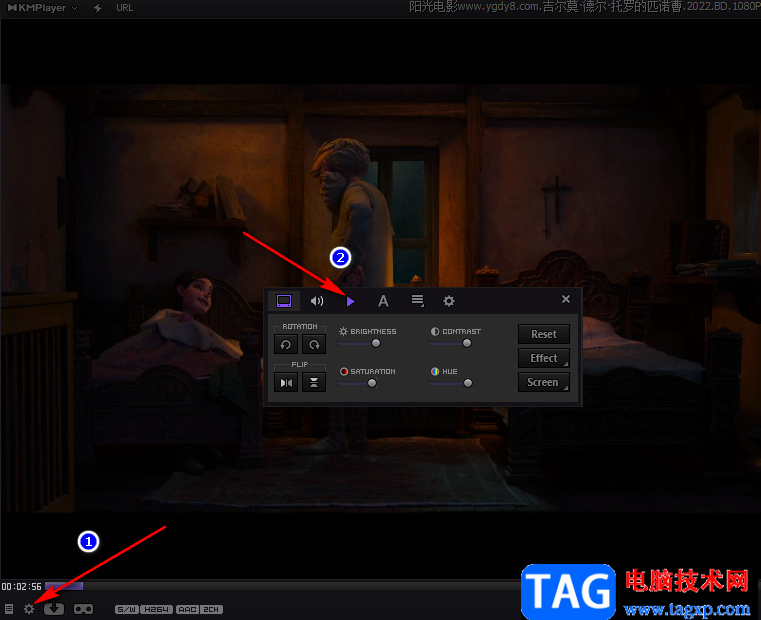
Task: Adjust the Contrast slider
Action: coord(467,343)
